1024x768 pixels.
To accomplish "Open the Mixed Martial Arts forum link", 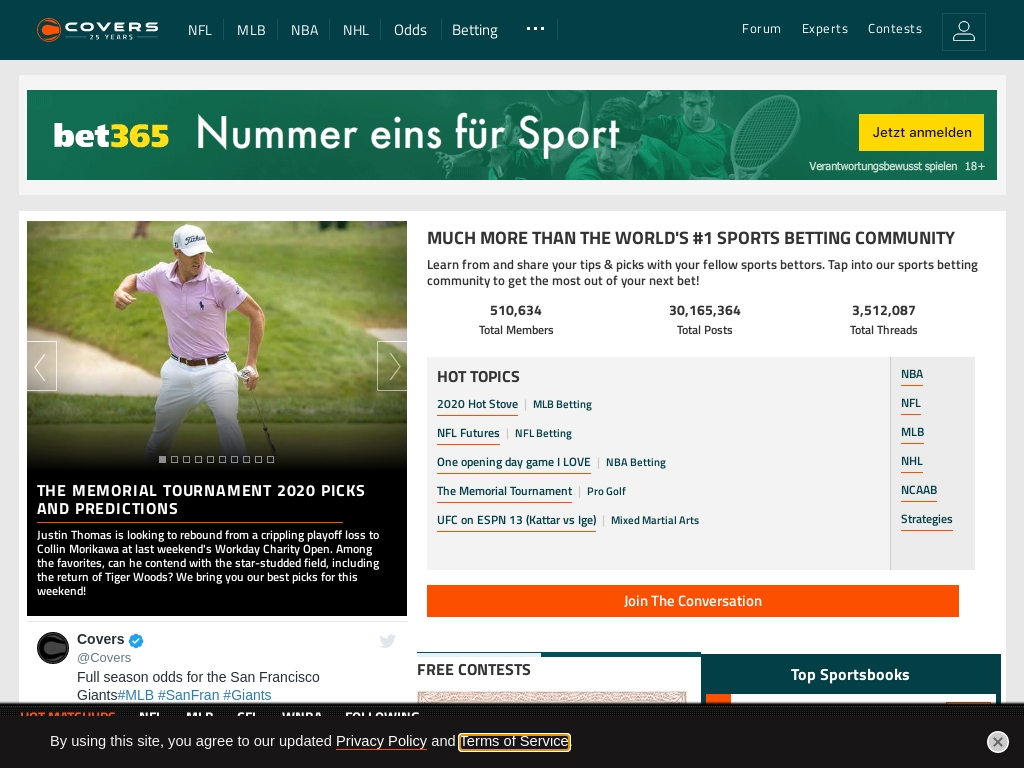I will [x=655, y=520].
